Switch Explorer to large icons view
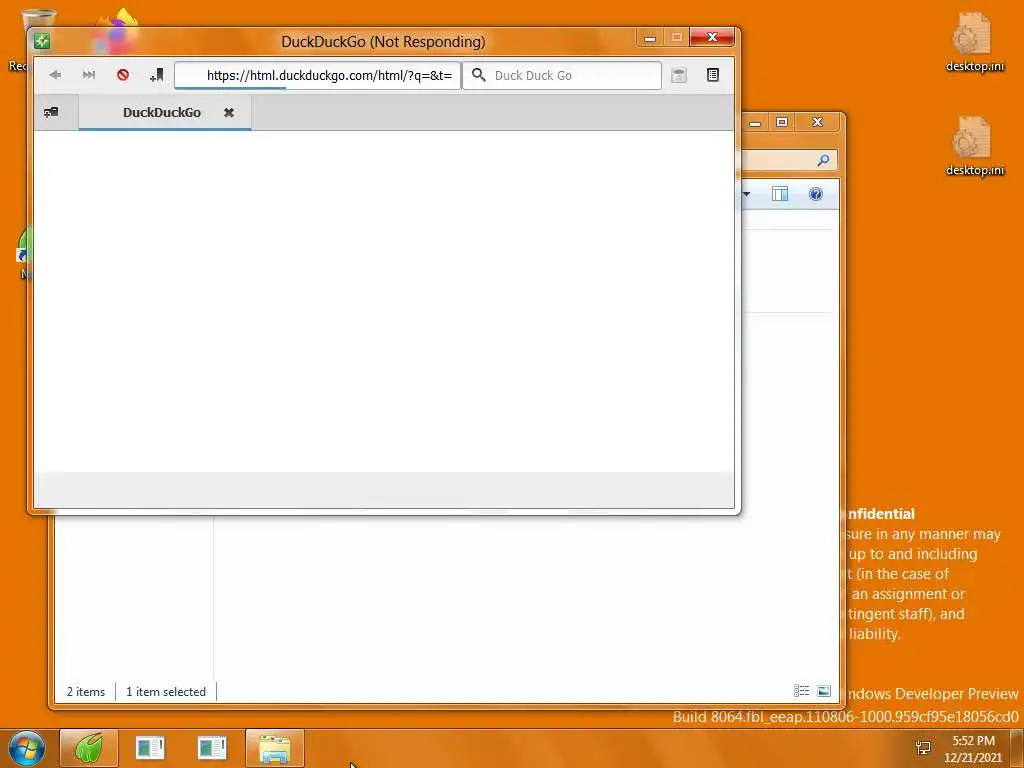Viewport: 1024px width, 768px height. [824, 691]
